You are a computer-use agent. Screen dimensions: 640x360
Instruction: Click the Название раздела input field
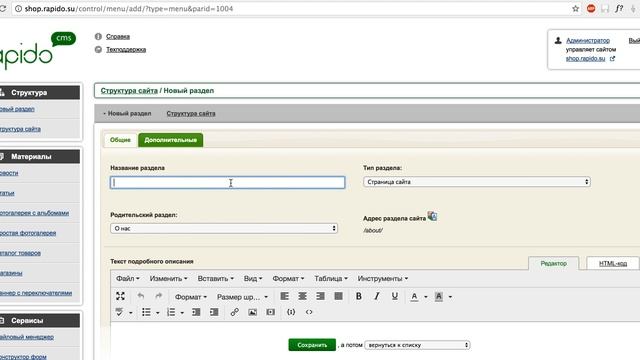[227, 182]
